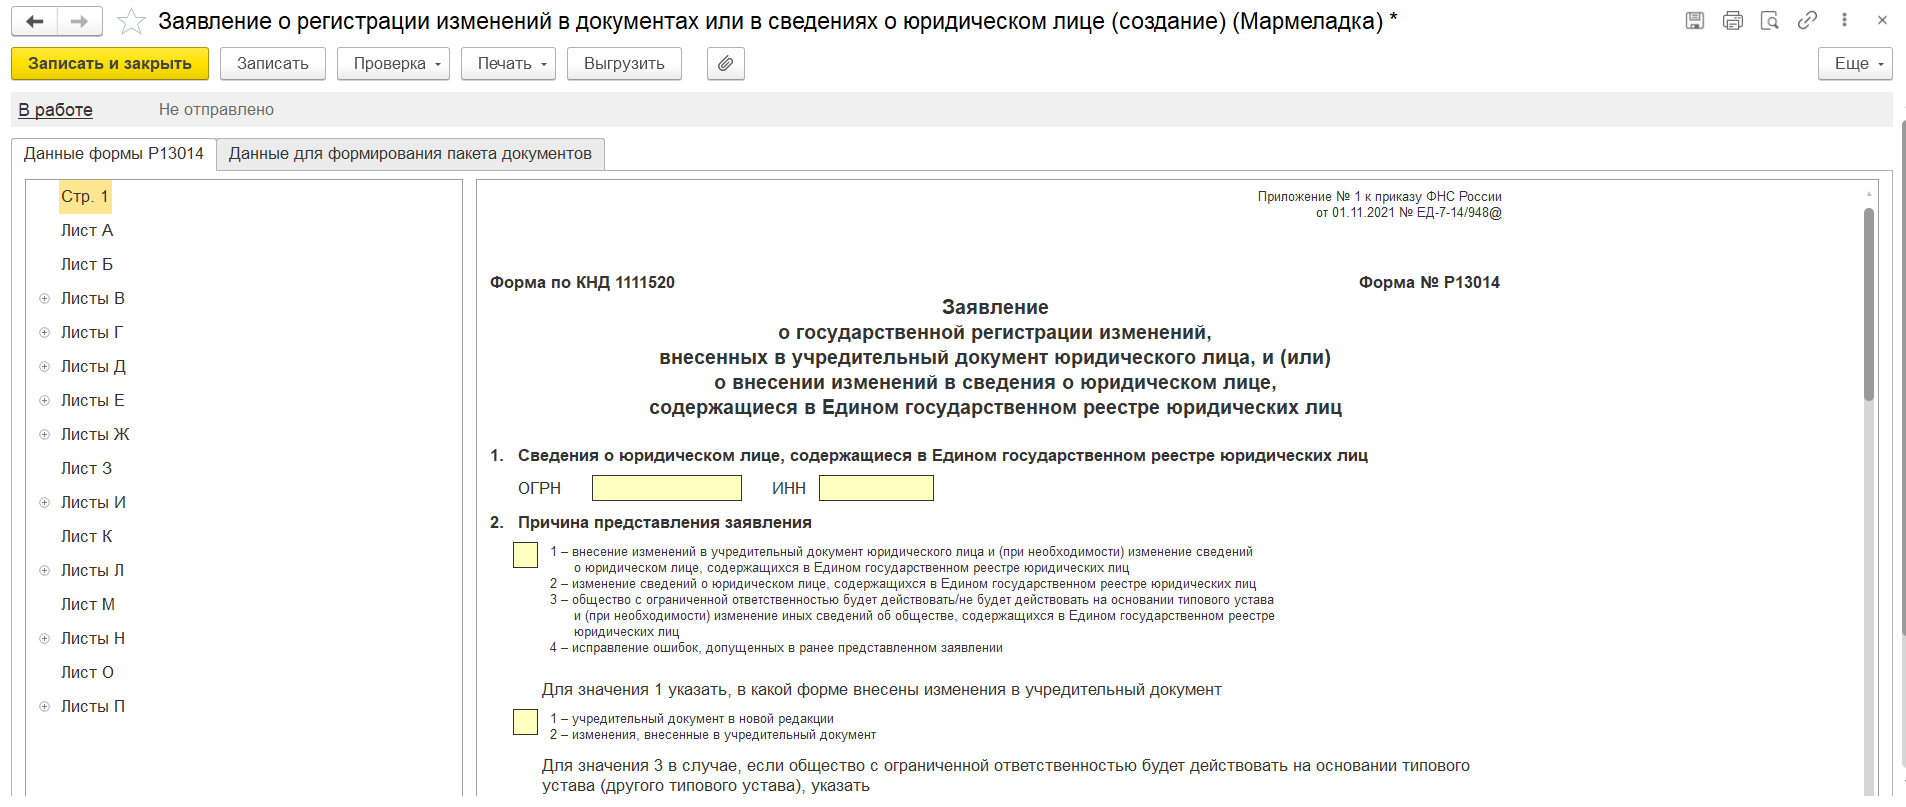Open the three-dot options menu
The width and height of the screenshot is (1906, 807).
[x=1845, y=20]
